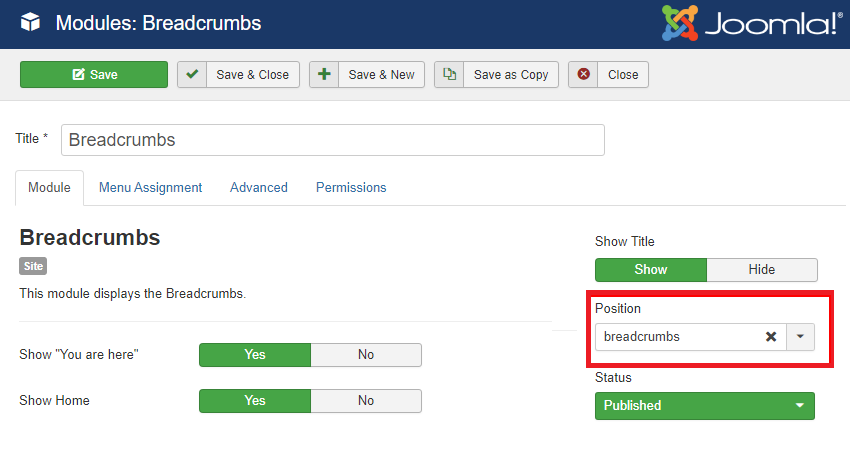This screenshot has height=450, width=850.
Task: Click the Breadcrumbs module heading
Action: tap(90, 237)
